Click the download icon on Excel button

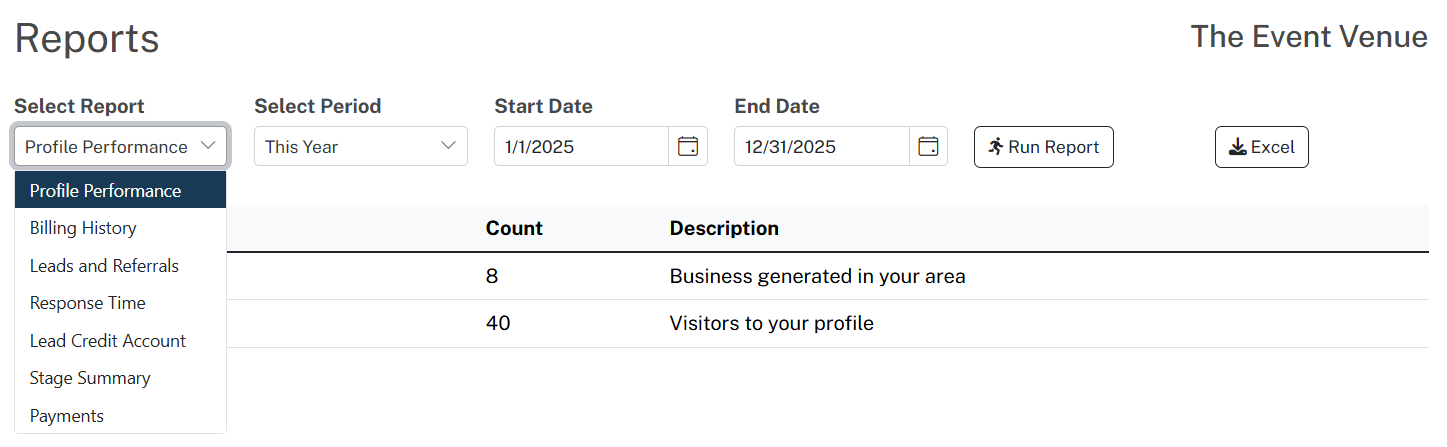(1237, 147)
